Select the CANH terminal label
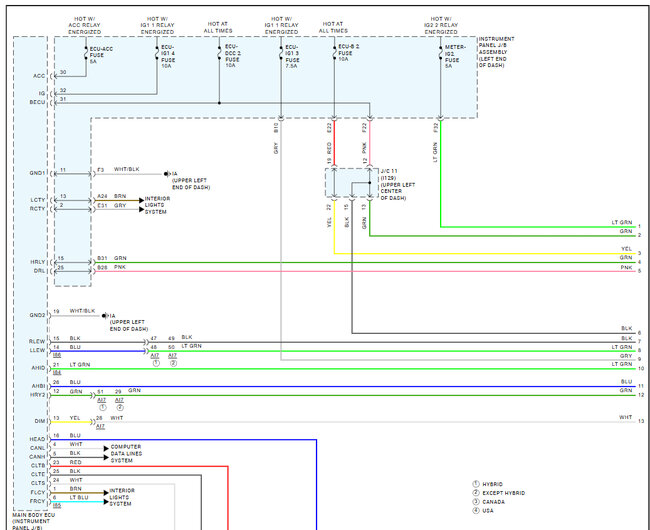This screenshot has width=650, height=530. (37, 457)
